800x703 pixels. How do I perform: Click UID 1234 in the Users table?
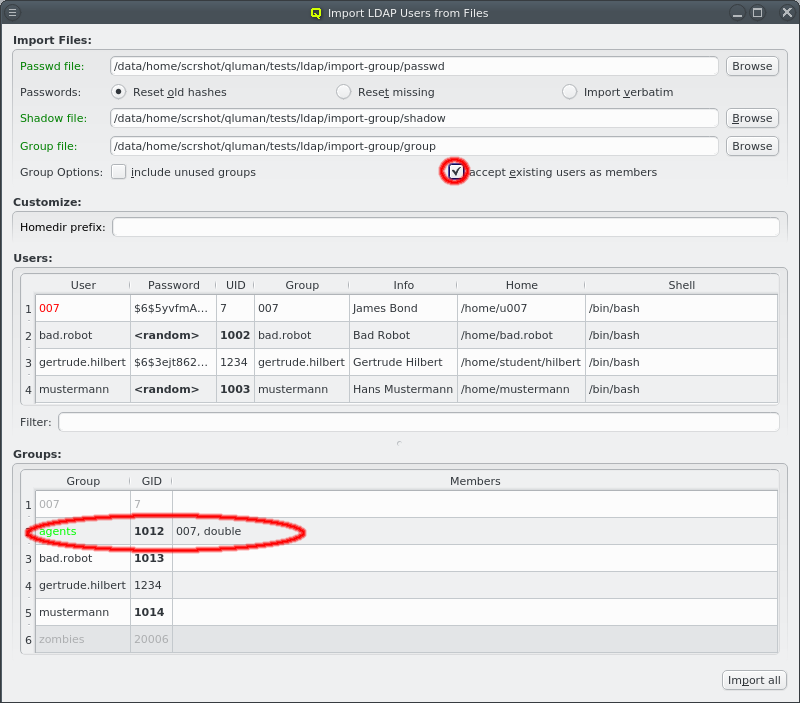click(235, 362)
